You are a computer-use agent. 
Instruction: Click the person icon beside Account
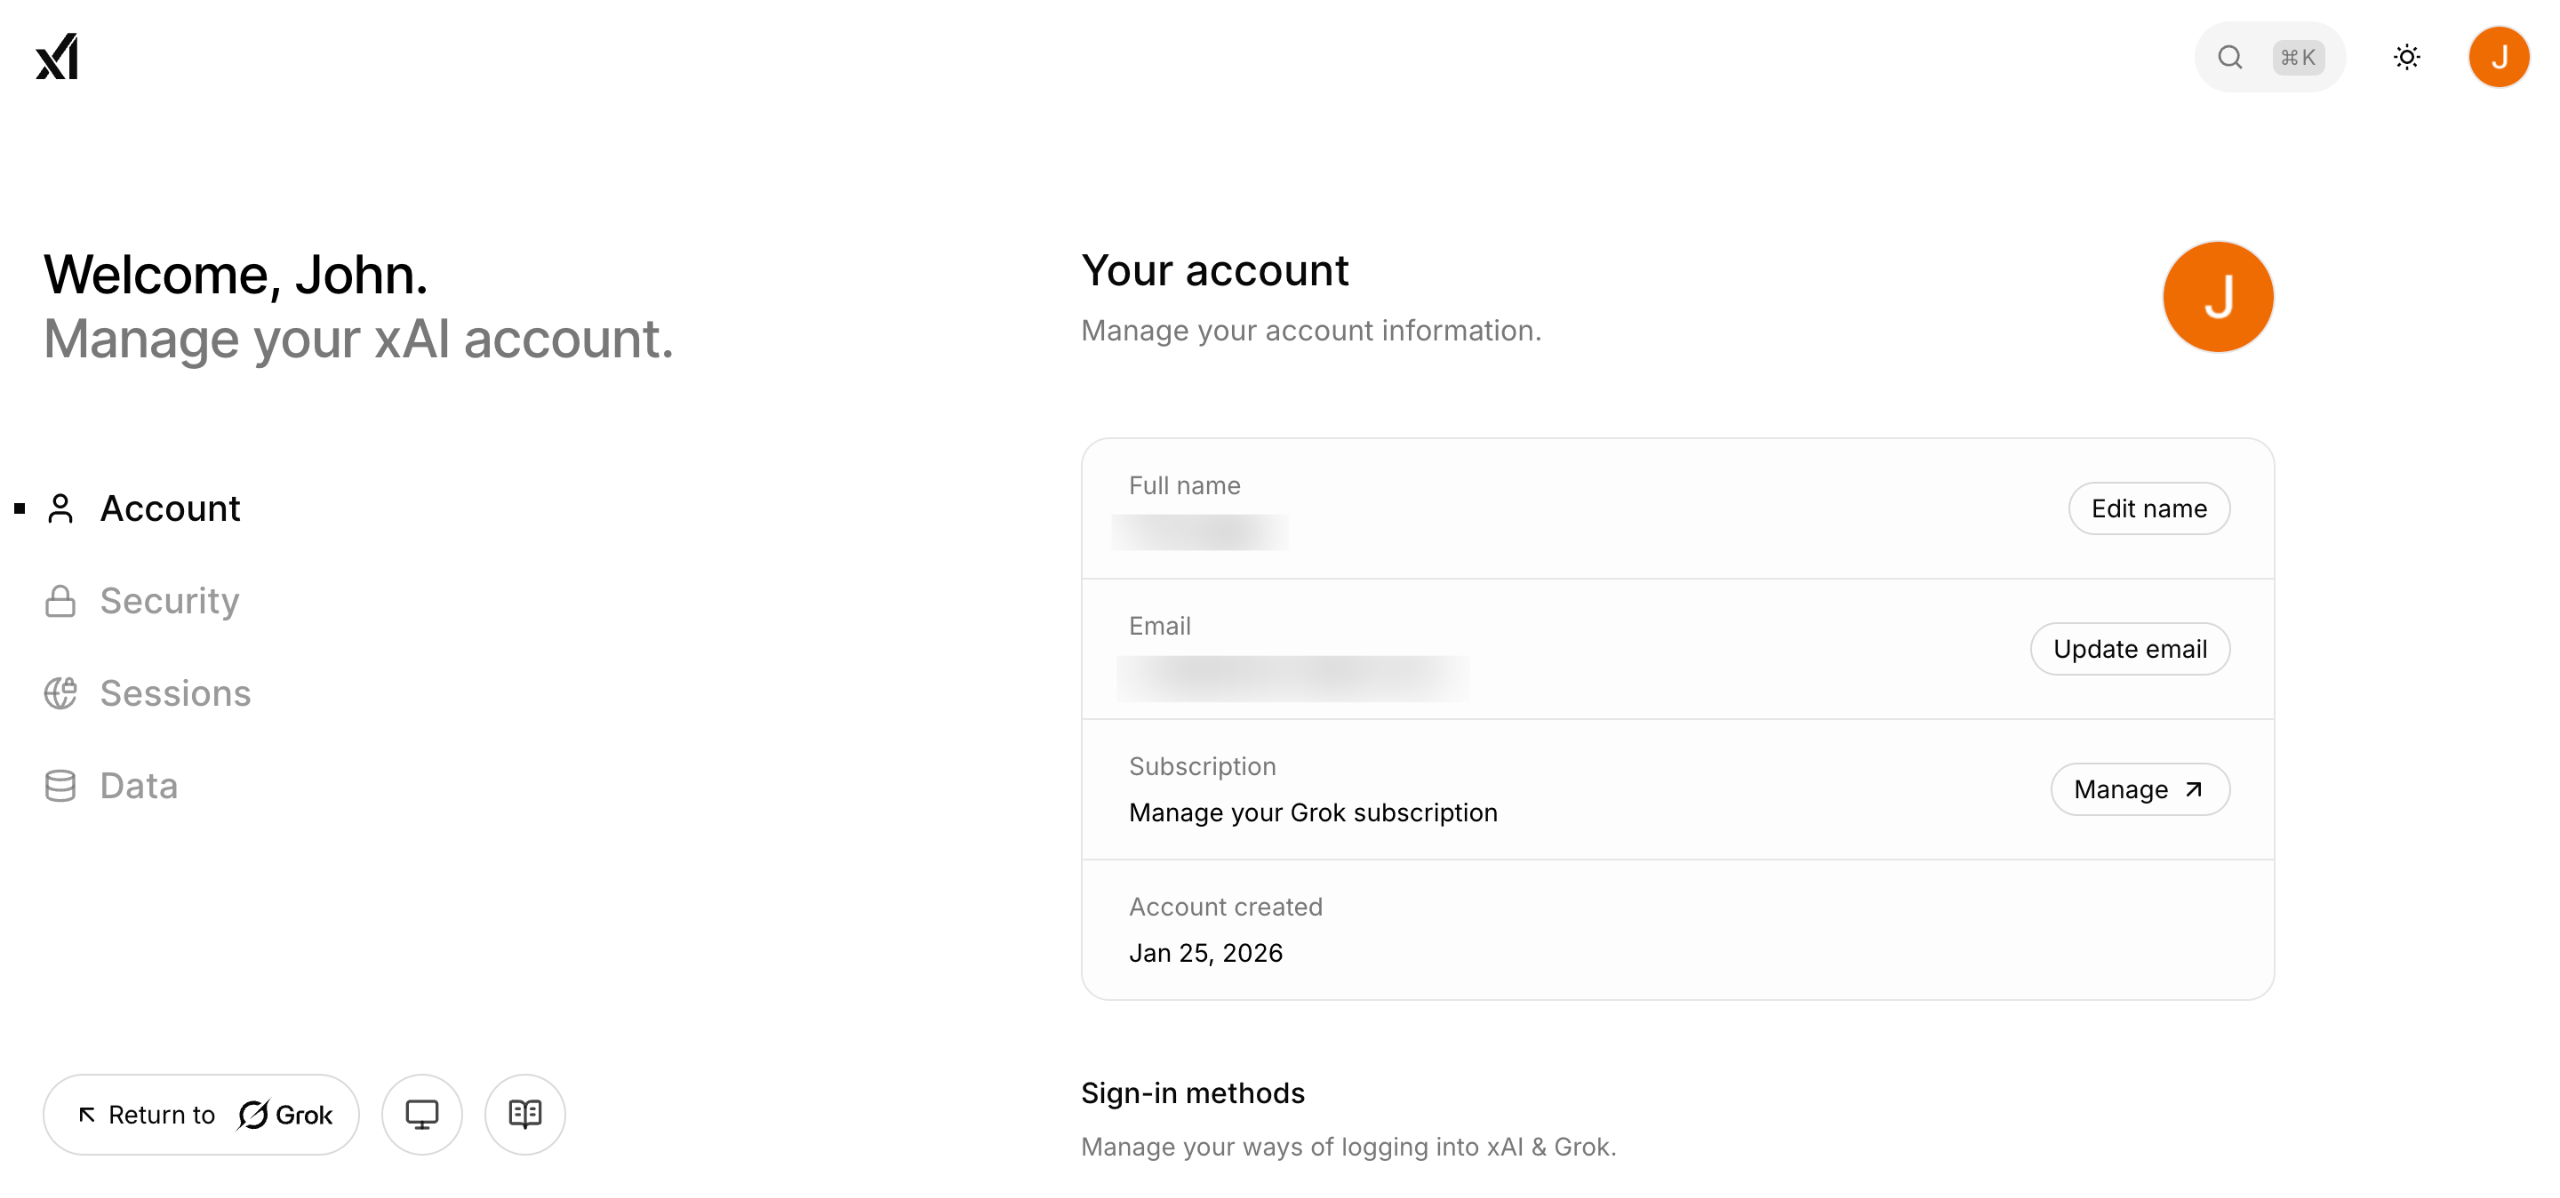[x=60, y=508]
